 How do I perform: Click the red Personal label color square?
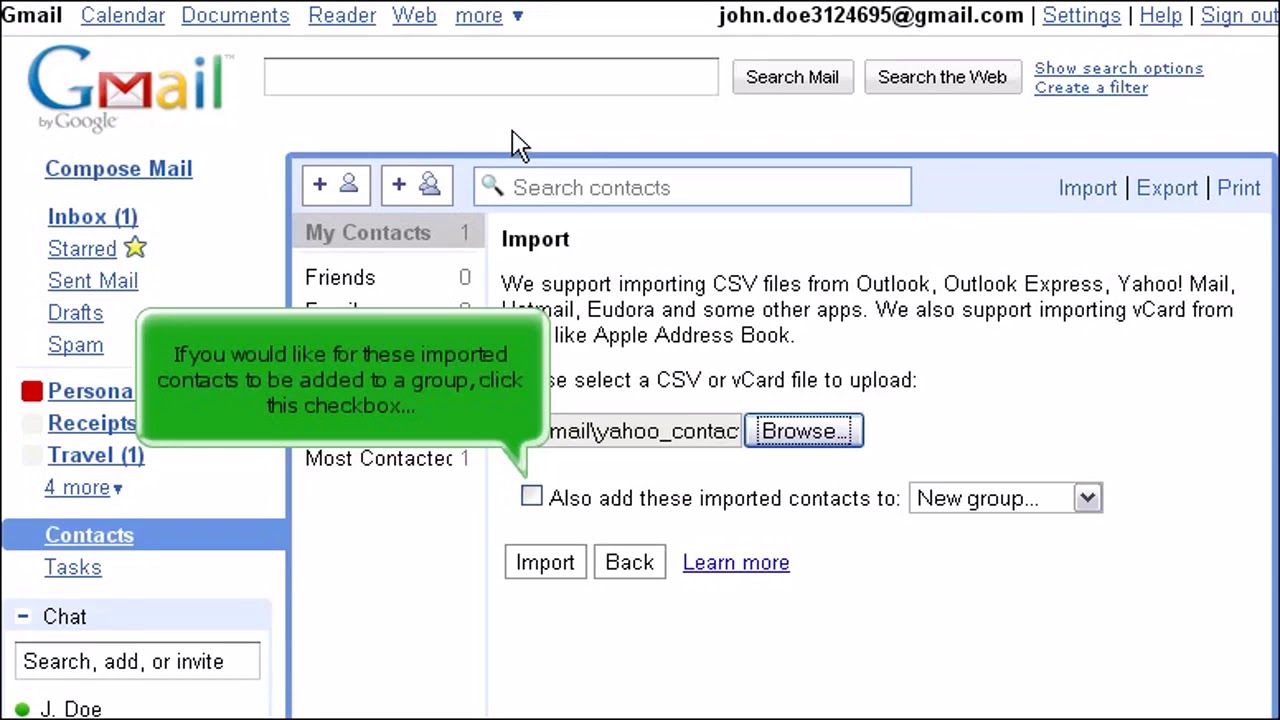(x=32, y=391)
